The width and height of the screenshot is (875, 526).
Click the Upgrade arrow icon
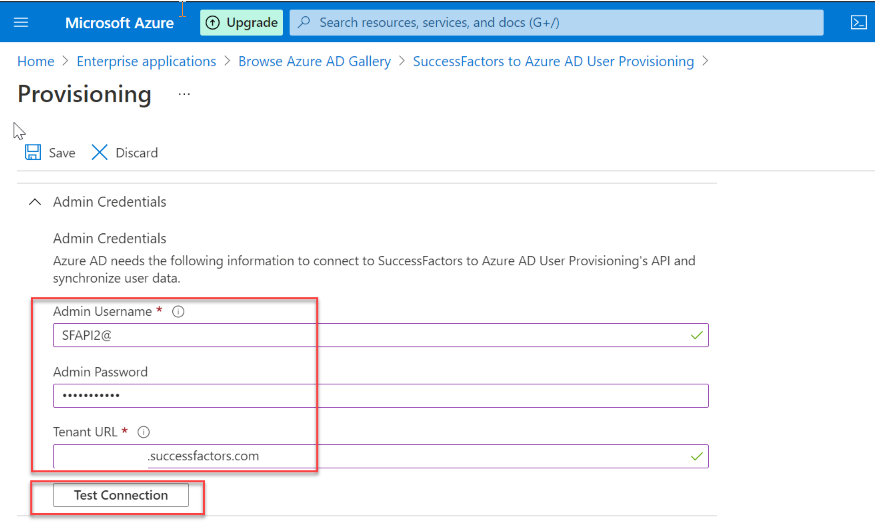(x=213, y=22)
